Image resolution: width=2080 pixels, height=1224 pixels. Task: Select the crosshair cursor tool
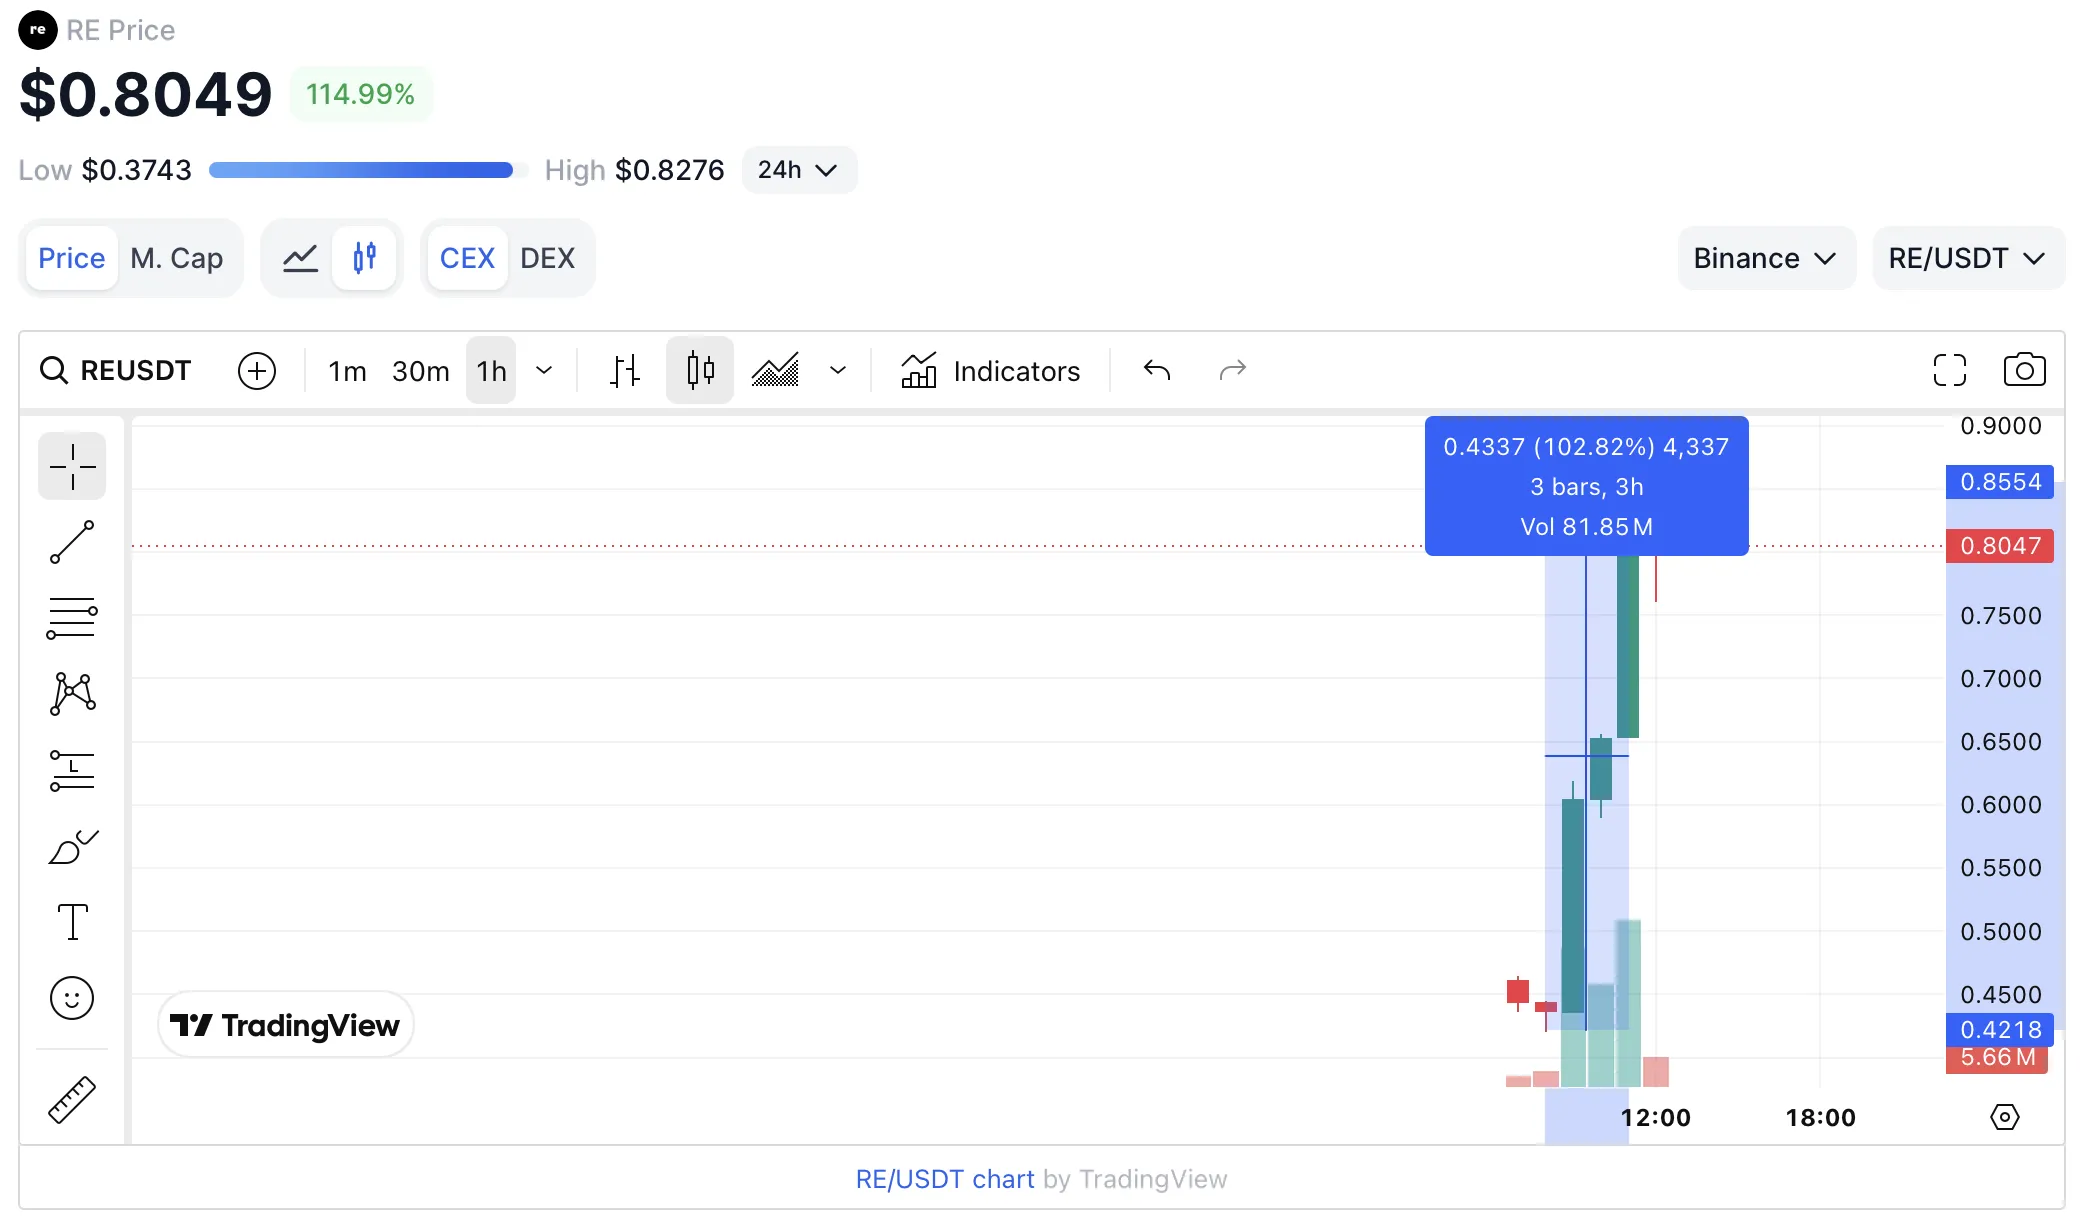coord(72,466)
